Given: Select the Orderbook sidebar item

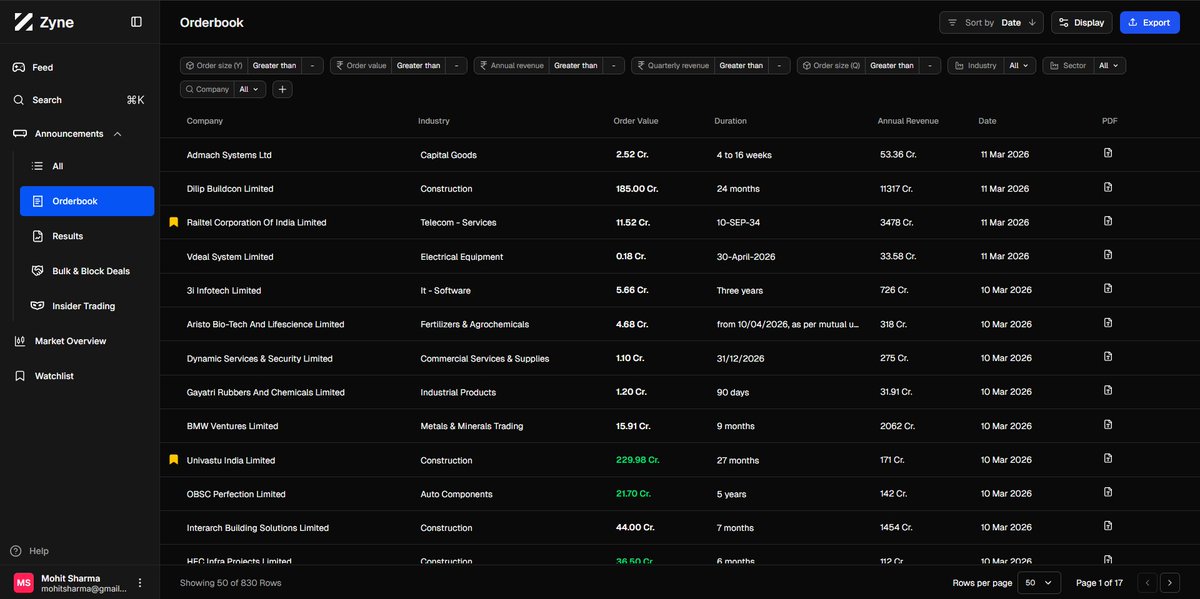Looking at the screenshot, I should tap(87, 201).
